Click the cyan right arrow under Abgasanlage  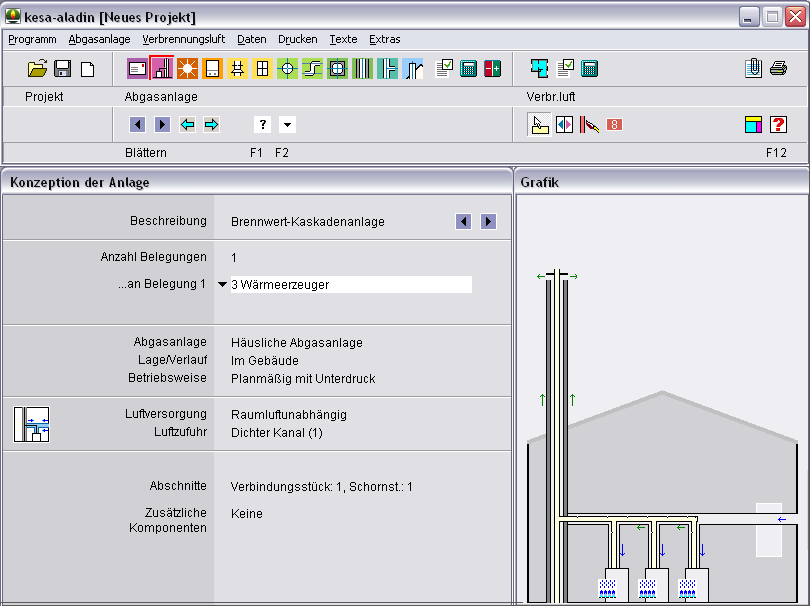[212, 125]
